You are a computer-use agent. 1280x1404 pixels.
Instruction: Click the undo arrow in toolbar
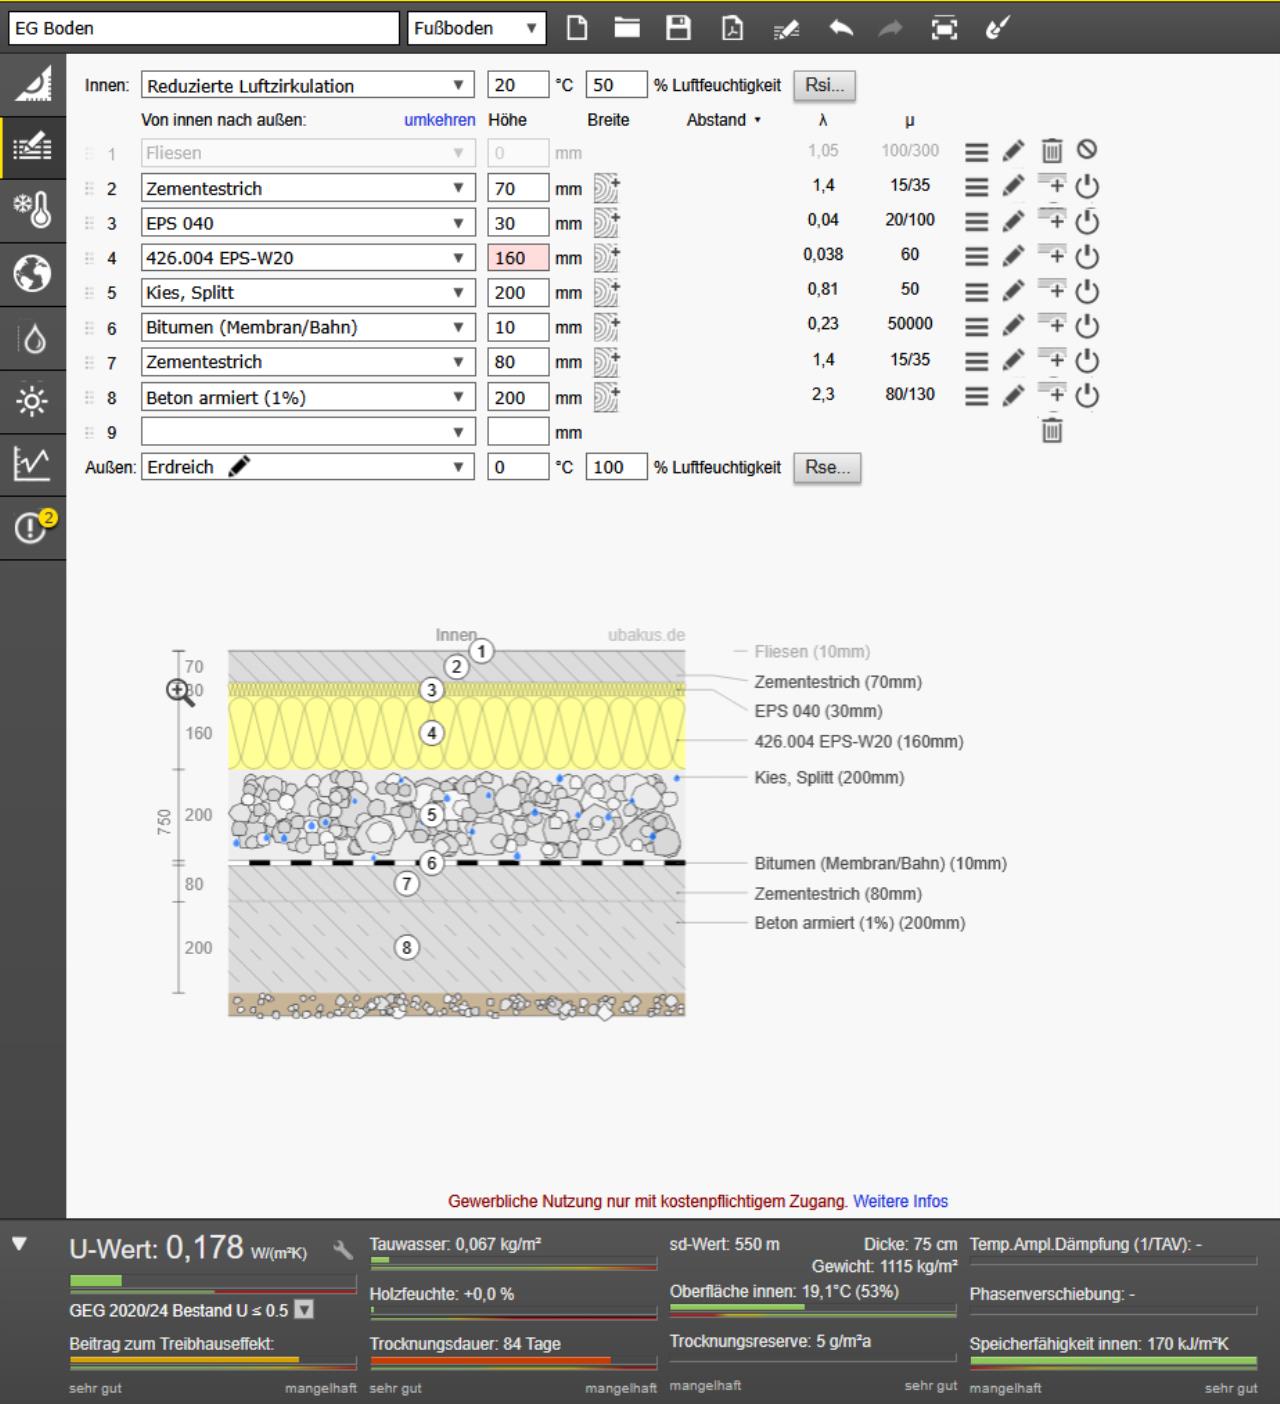click(841, 28)
